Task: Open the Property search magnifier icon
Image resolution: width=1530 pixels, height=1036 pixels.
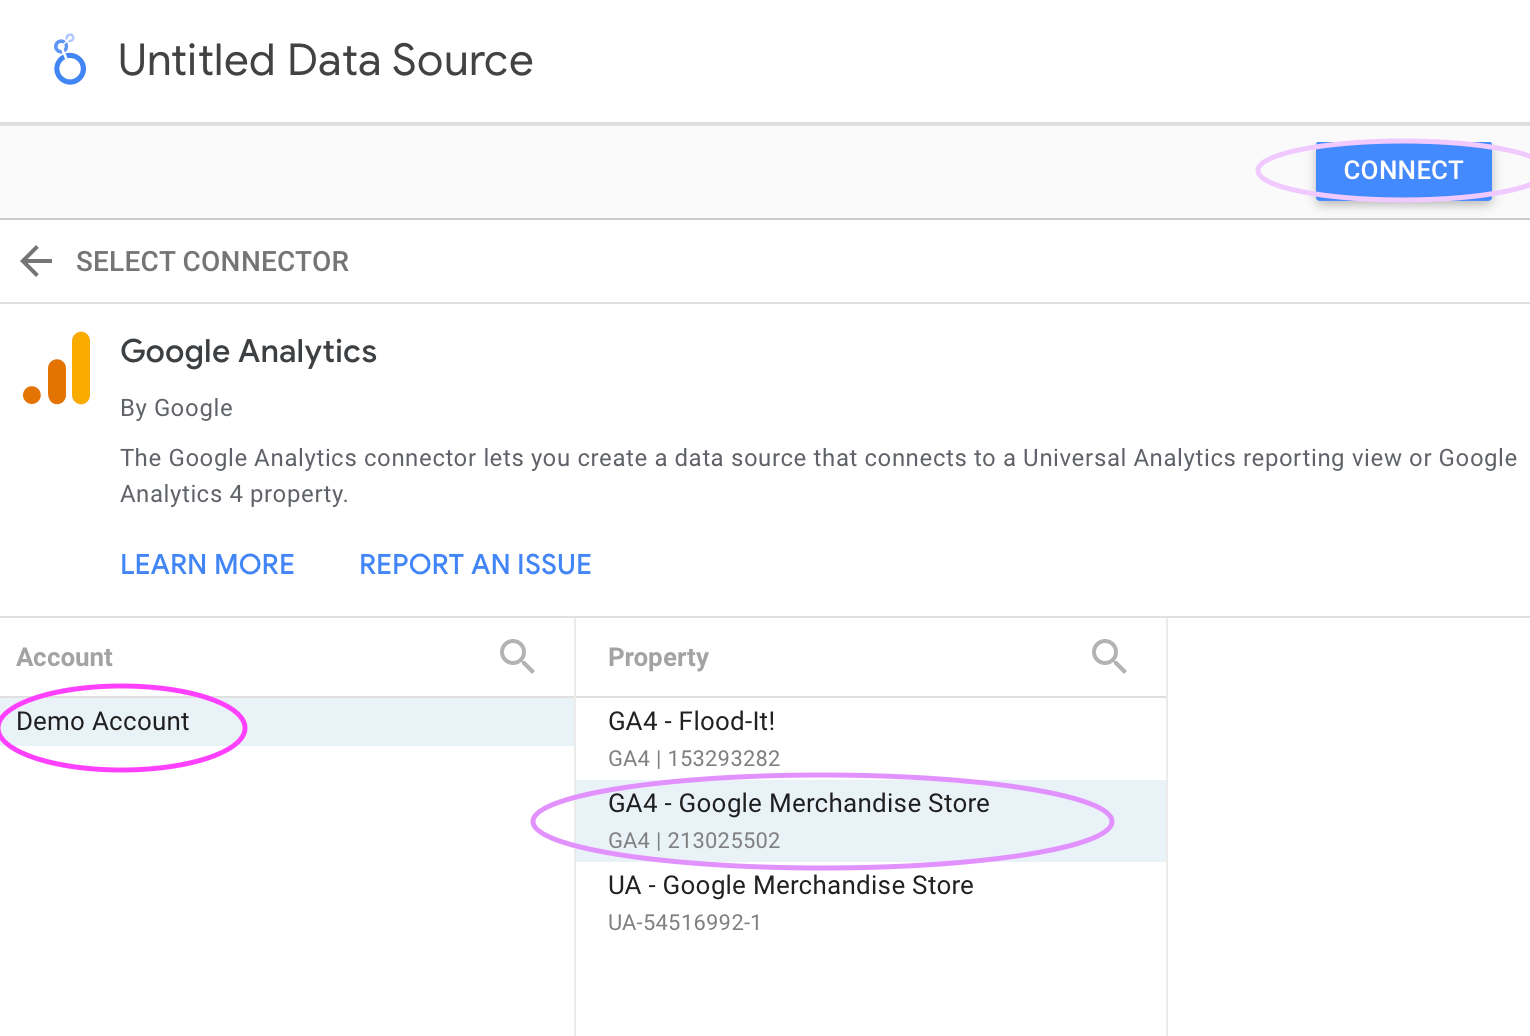Action: 1109,657
